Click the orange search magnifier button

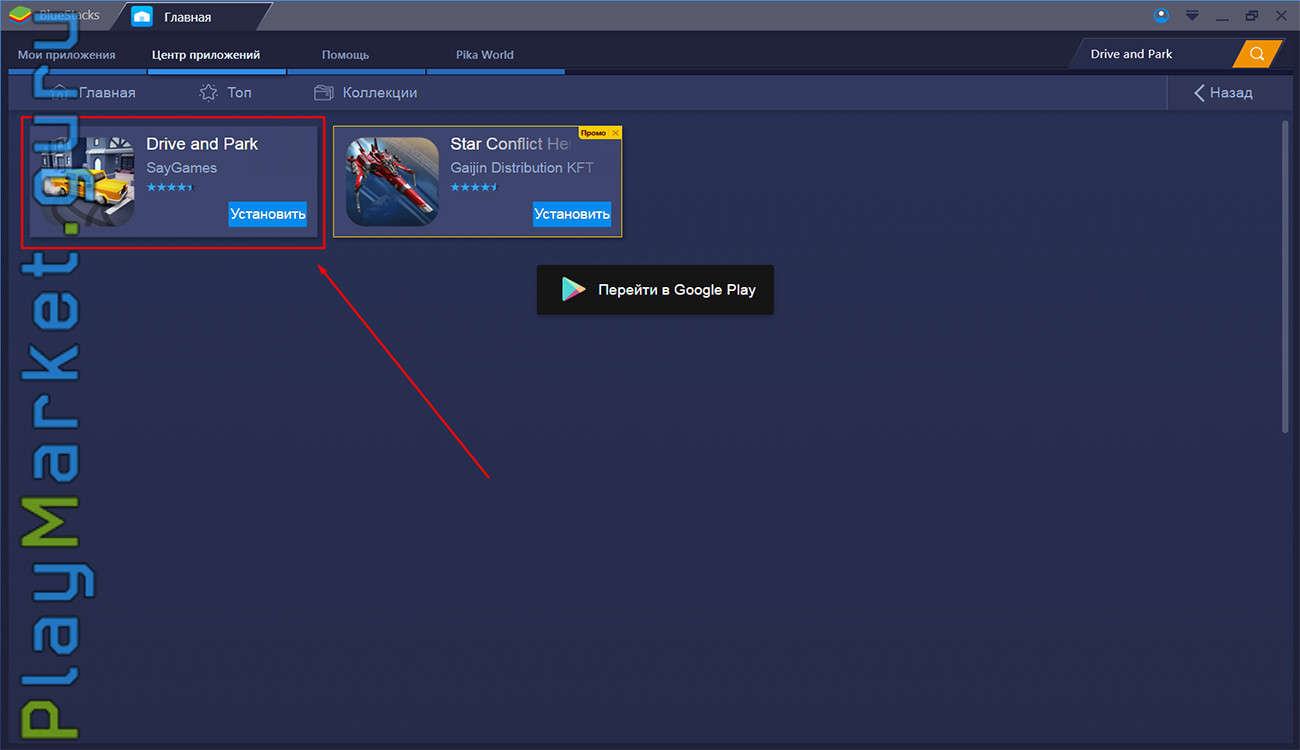click(x=1257, y=54)
